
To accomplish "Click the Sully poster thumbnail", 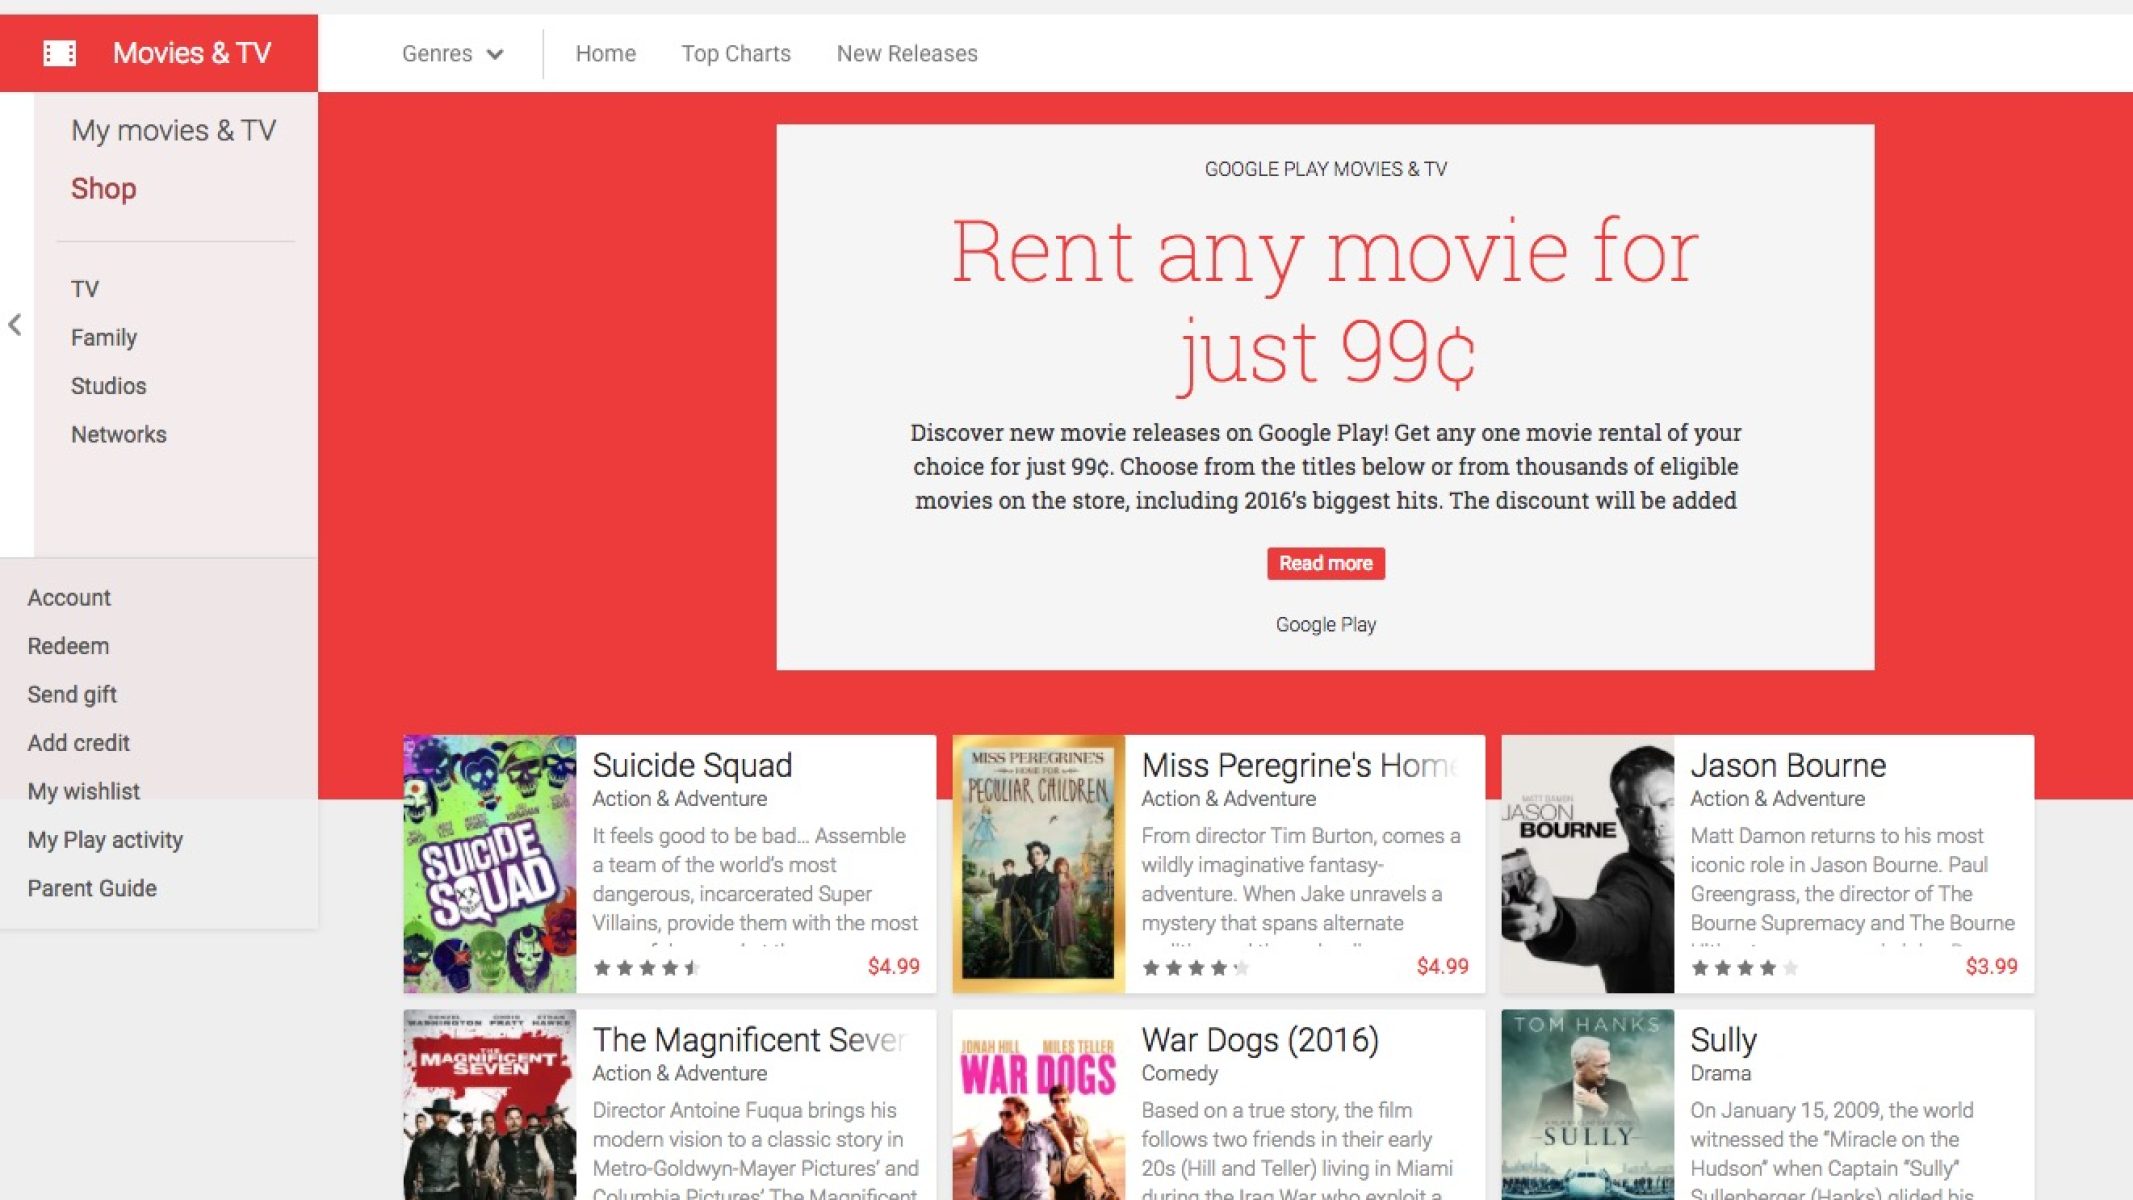I will (1587, 1105).
